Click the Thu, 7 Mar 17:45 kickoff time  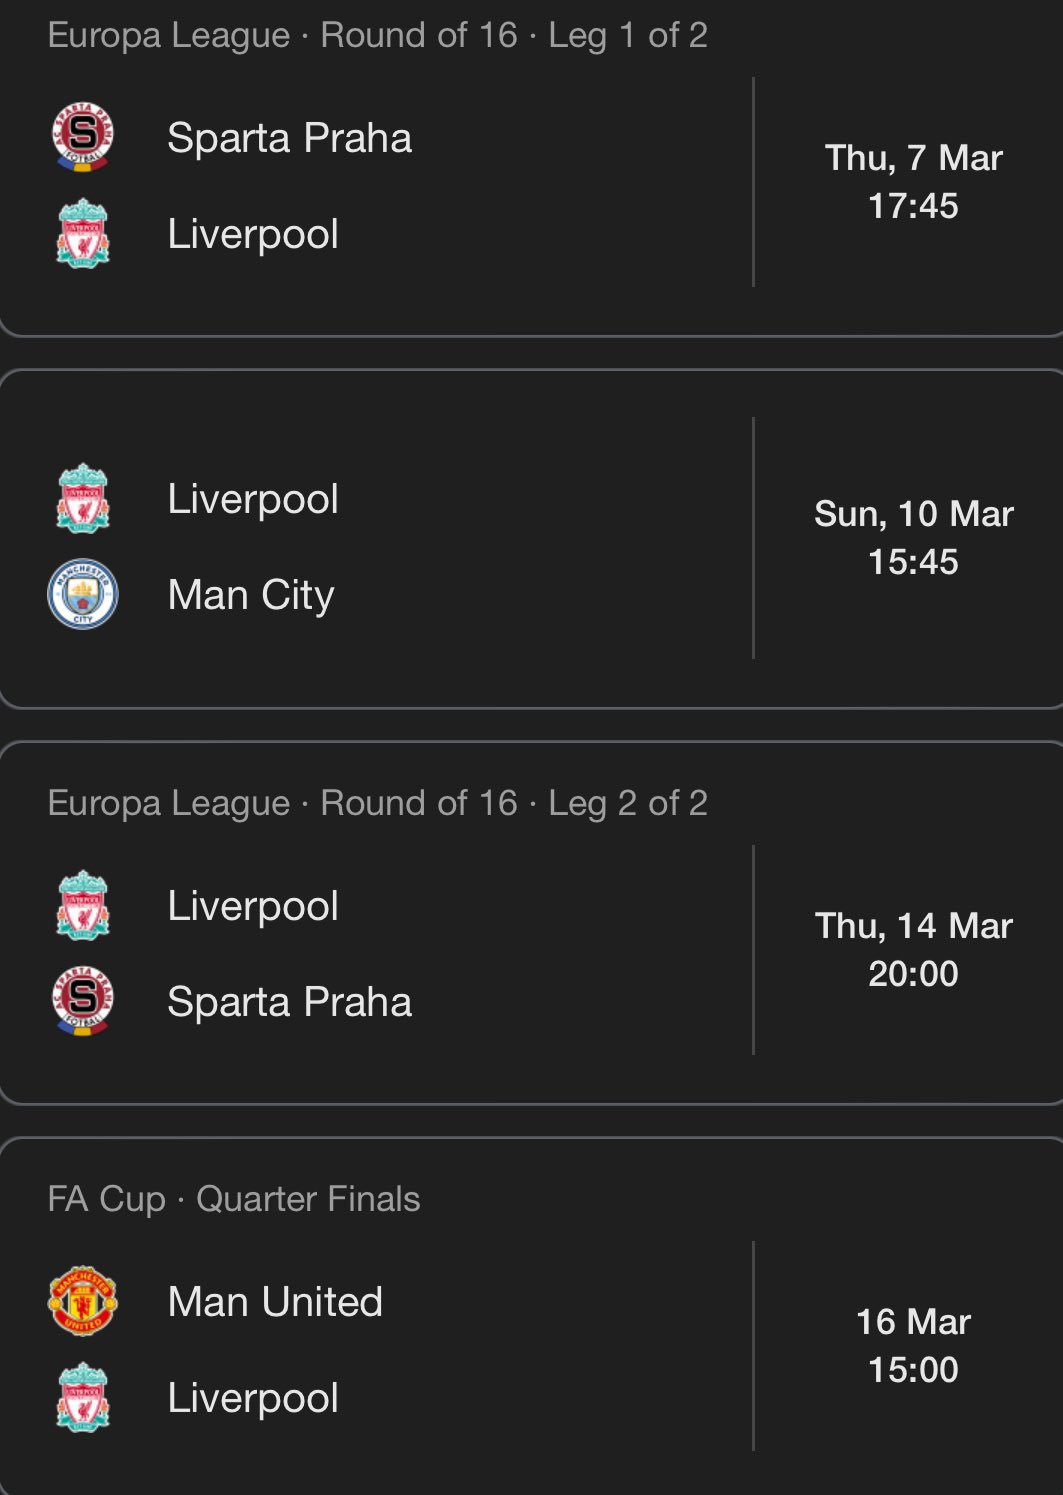click(913, 182)
